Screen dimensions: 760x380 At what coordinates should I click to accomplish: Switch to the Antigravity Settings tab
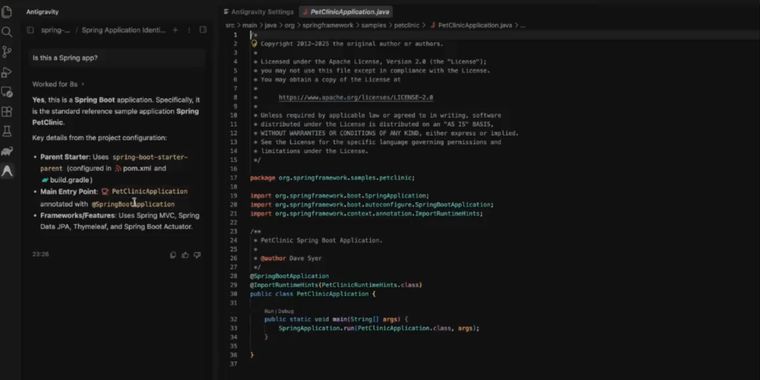259,12
